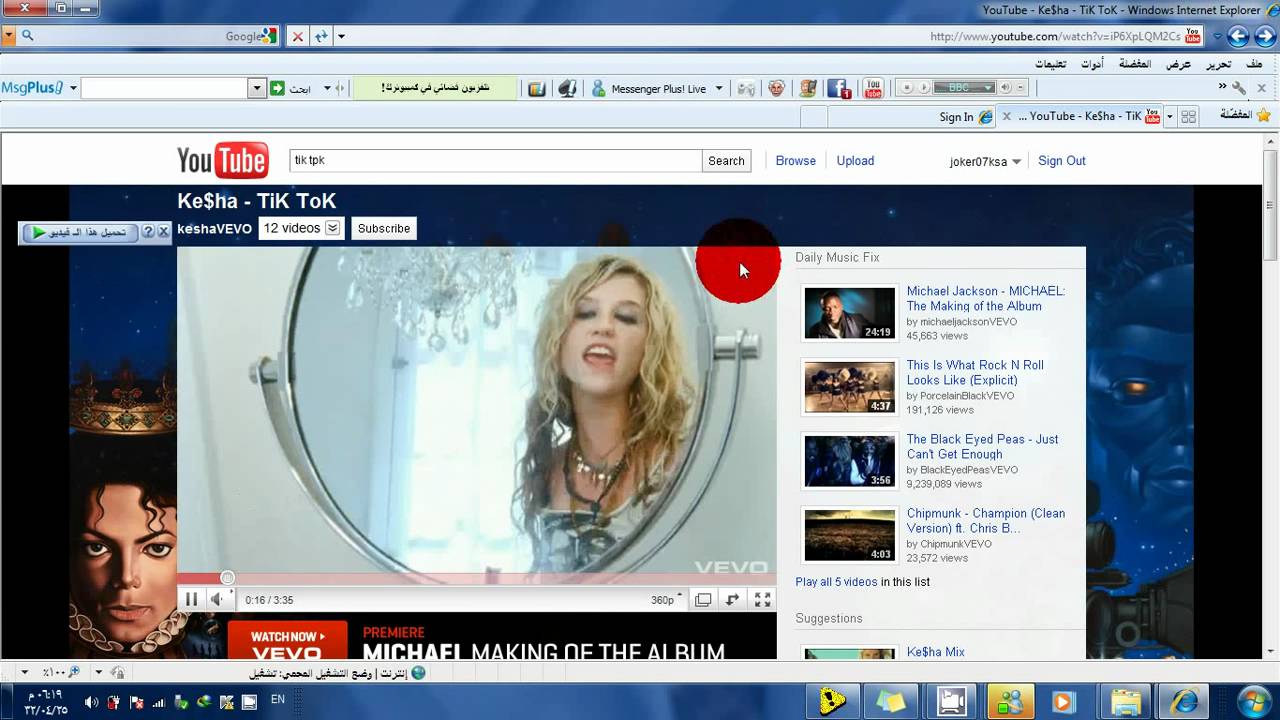Click the toolbar wrench settings icon
The height and width of the screenshot is (720, 1280).
click(1238, 88)
